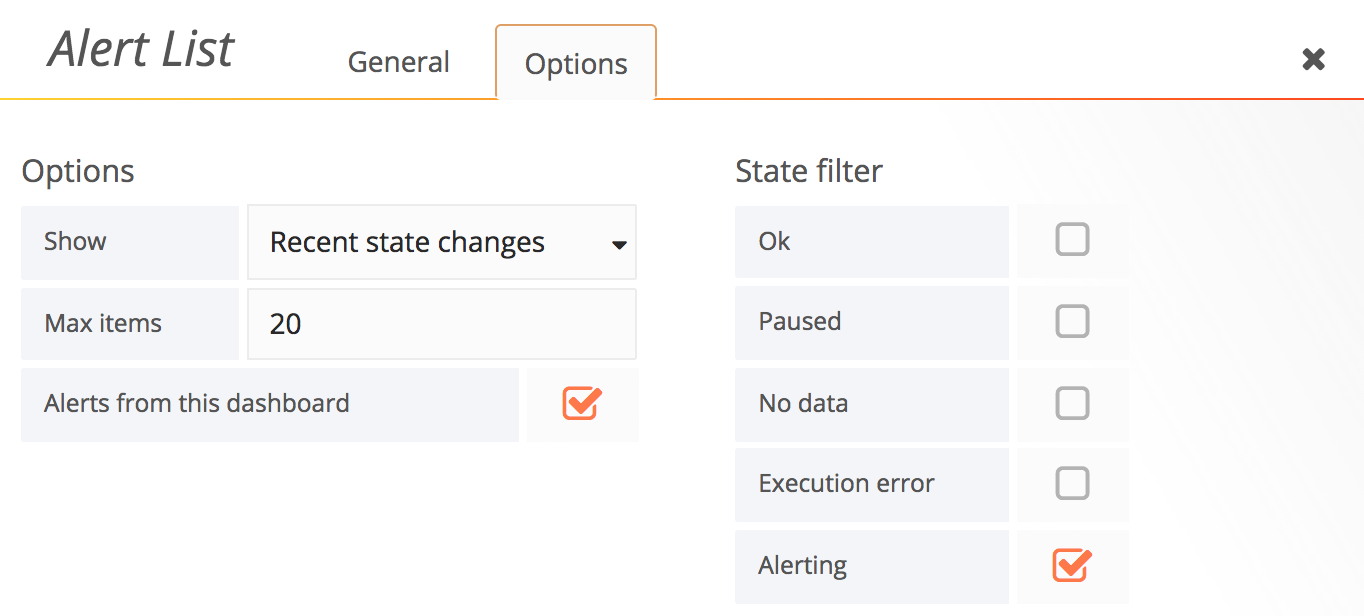Select the Ok row label
Viewport: 1364px width, 616px height.
coord(774,241)
